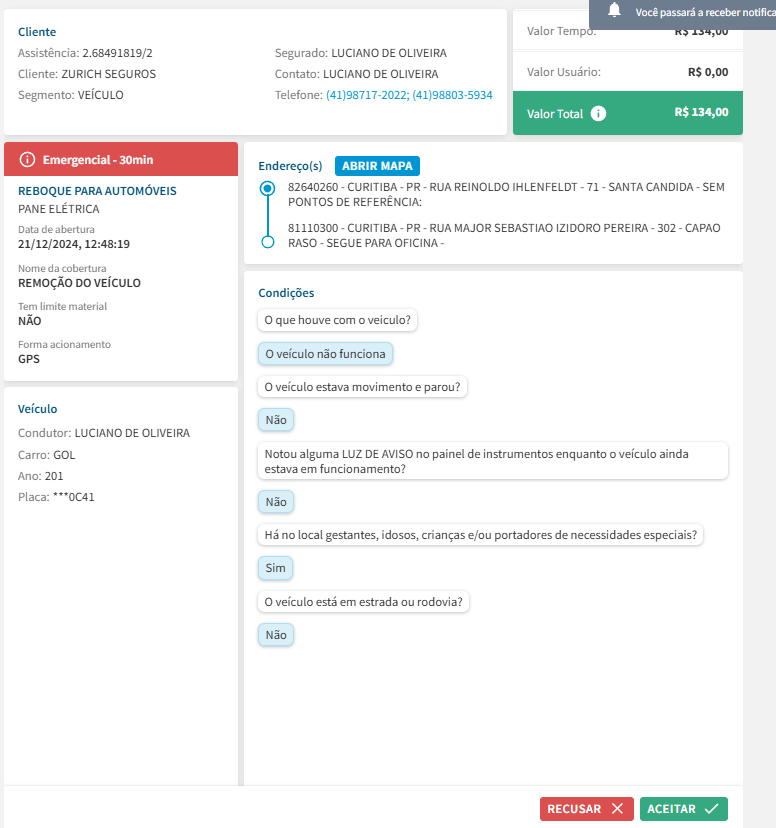This screenshot has width=776, height=828.
Task: Click the 'Sim' answer chip
Action: tap(275, 568)
